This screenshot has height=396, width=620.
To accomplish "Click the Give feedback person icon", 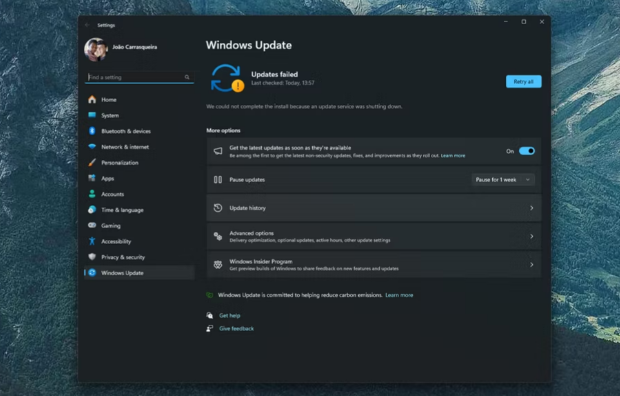I will coord(210,328).
